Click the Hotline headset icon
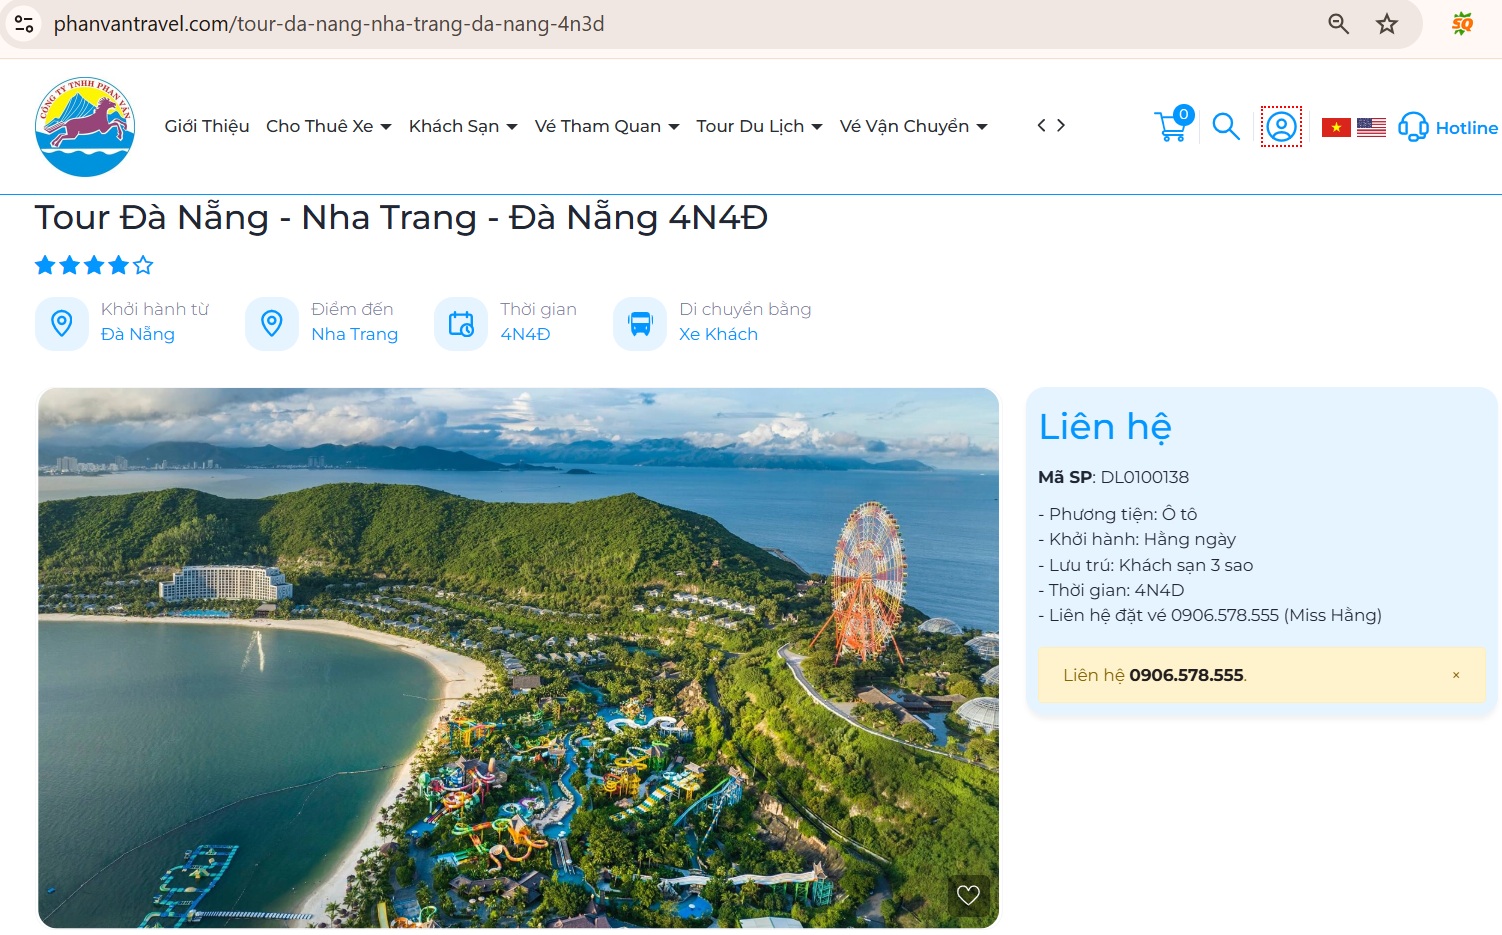The image size is (1502, 935). click(x=1413, y=127)
